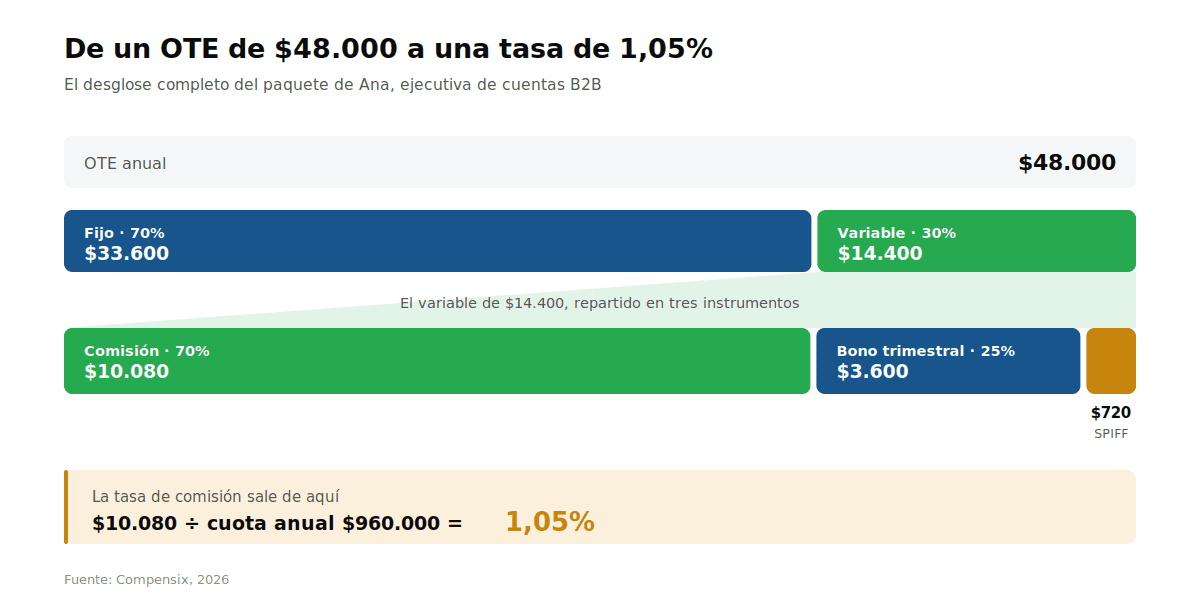Click the orange SPIFF block
Viewport: 1200px width, 604px height.
coord(1111,361)
